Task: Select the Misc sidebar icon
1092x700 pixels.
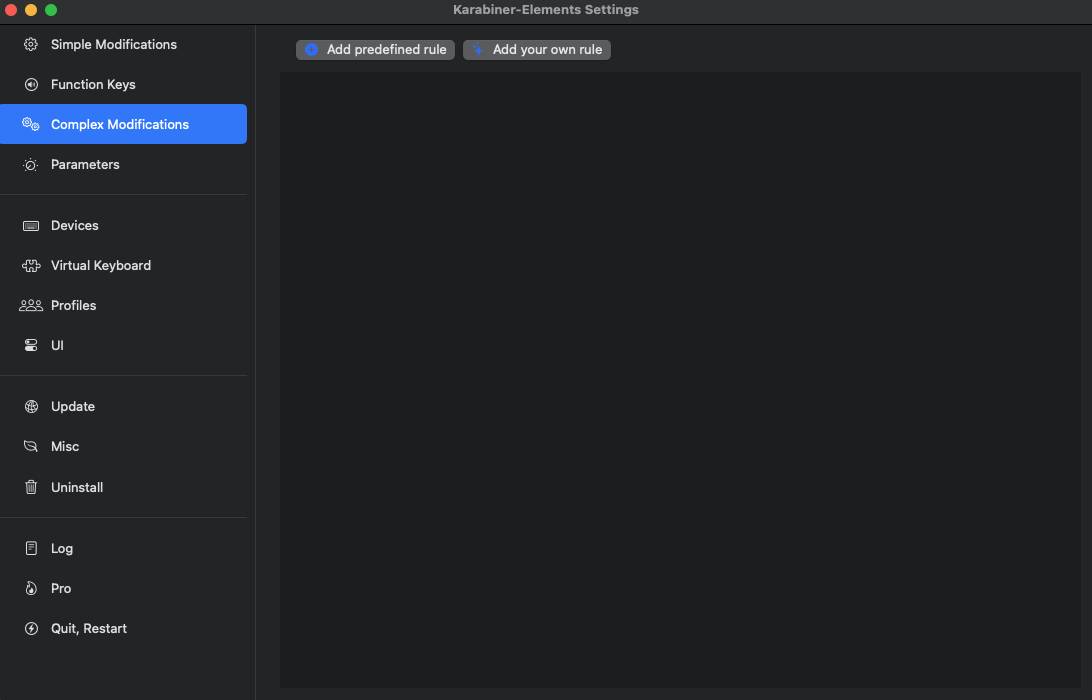Action: 31,446
